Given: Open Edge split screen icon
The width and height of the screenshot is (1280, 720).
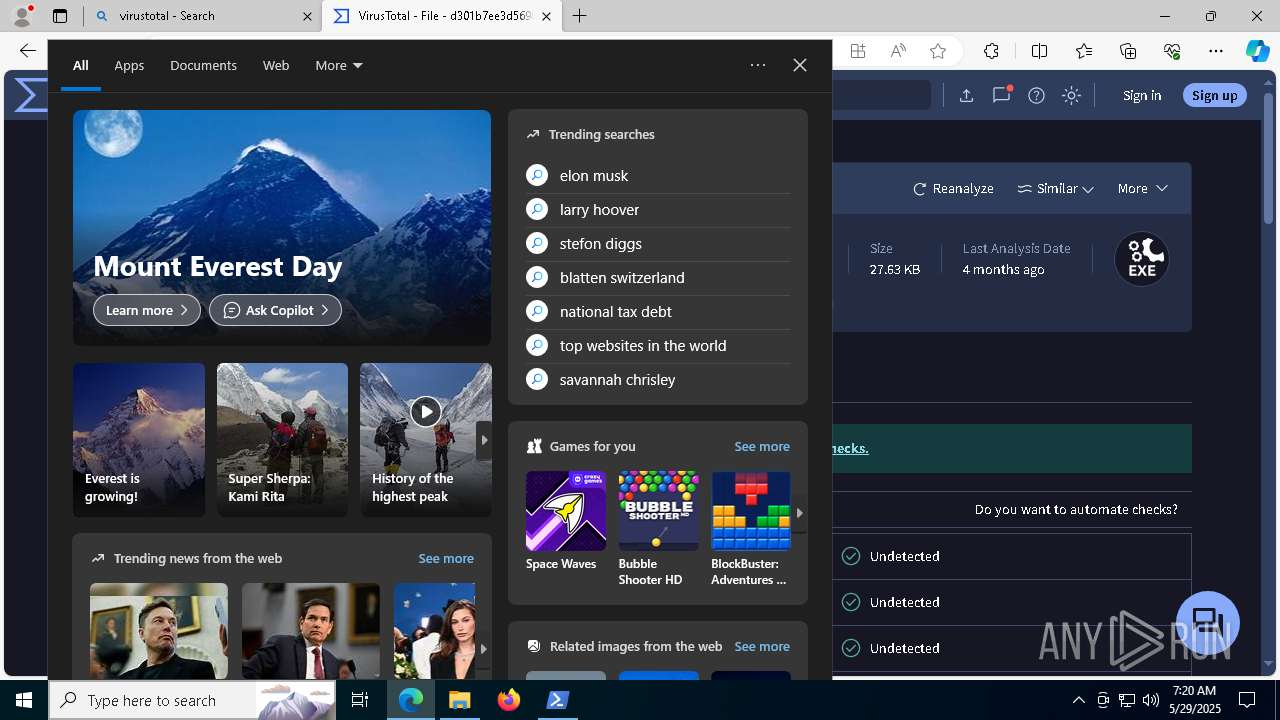Looking at the screenshot, I should point(1039,51).
